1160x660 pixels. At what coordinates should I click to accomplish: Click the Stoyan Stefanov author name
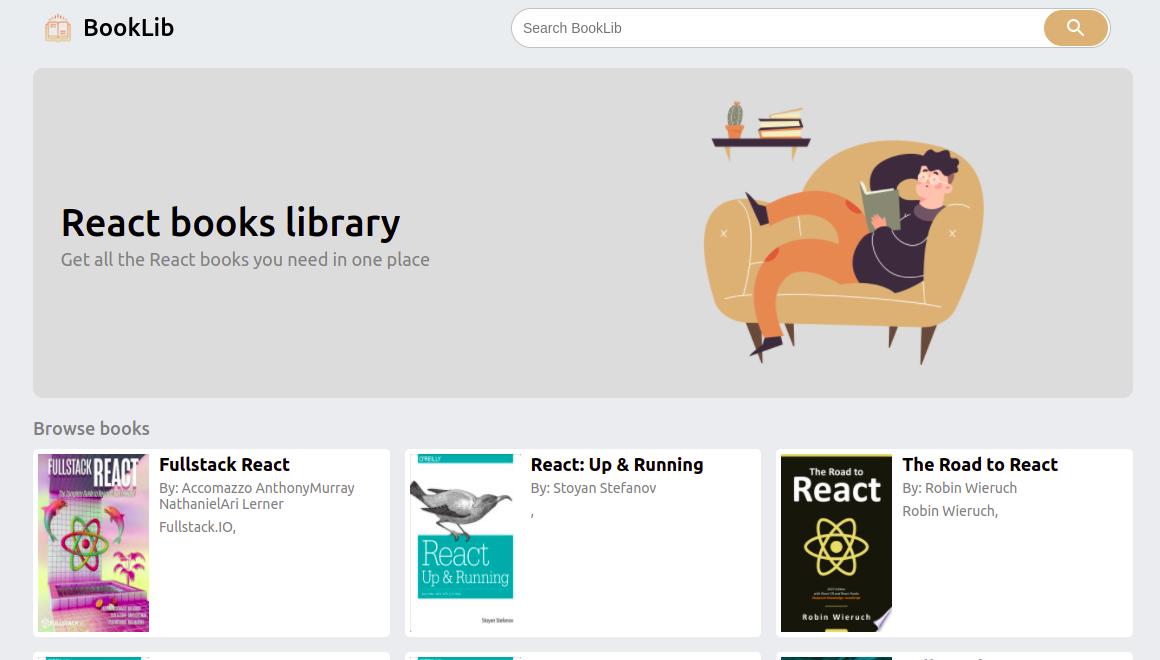(x=604, y=488)
